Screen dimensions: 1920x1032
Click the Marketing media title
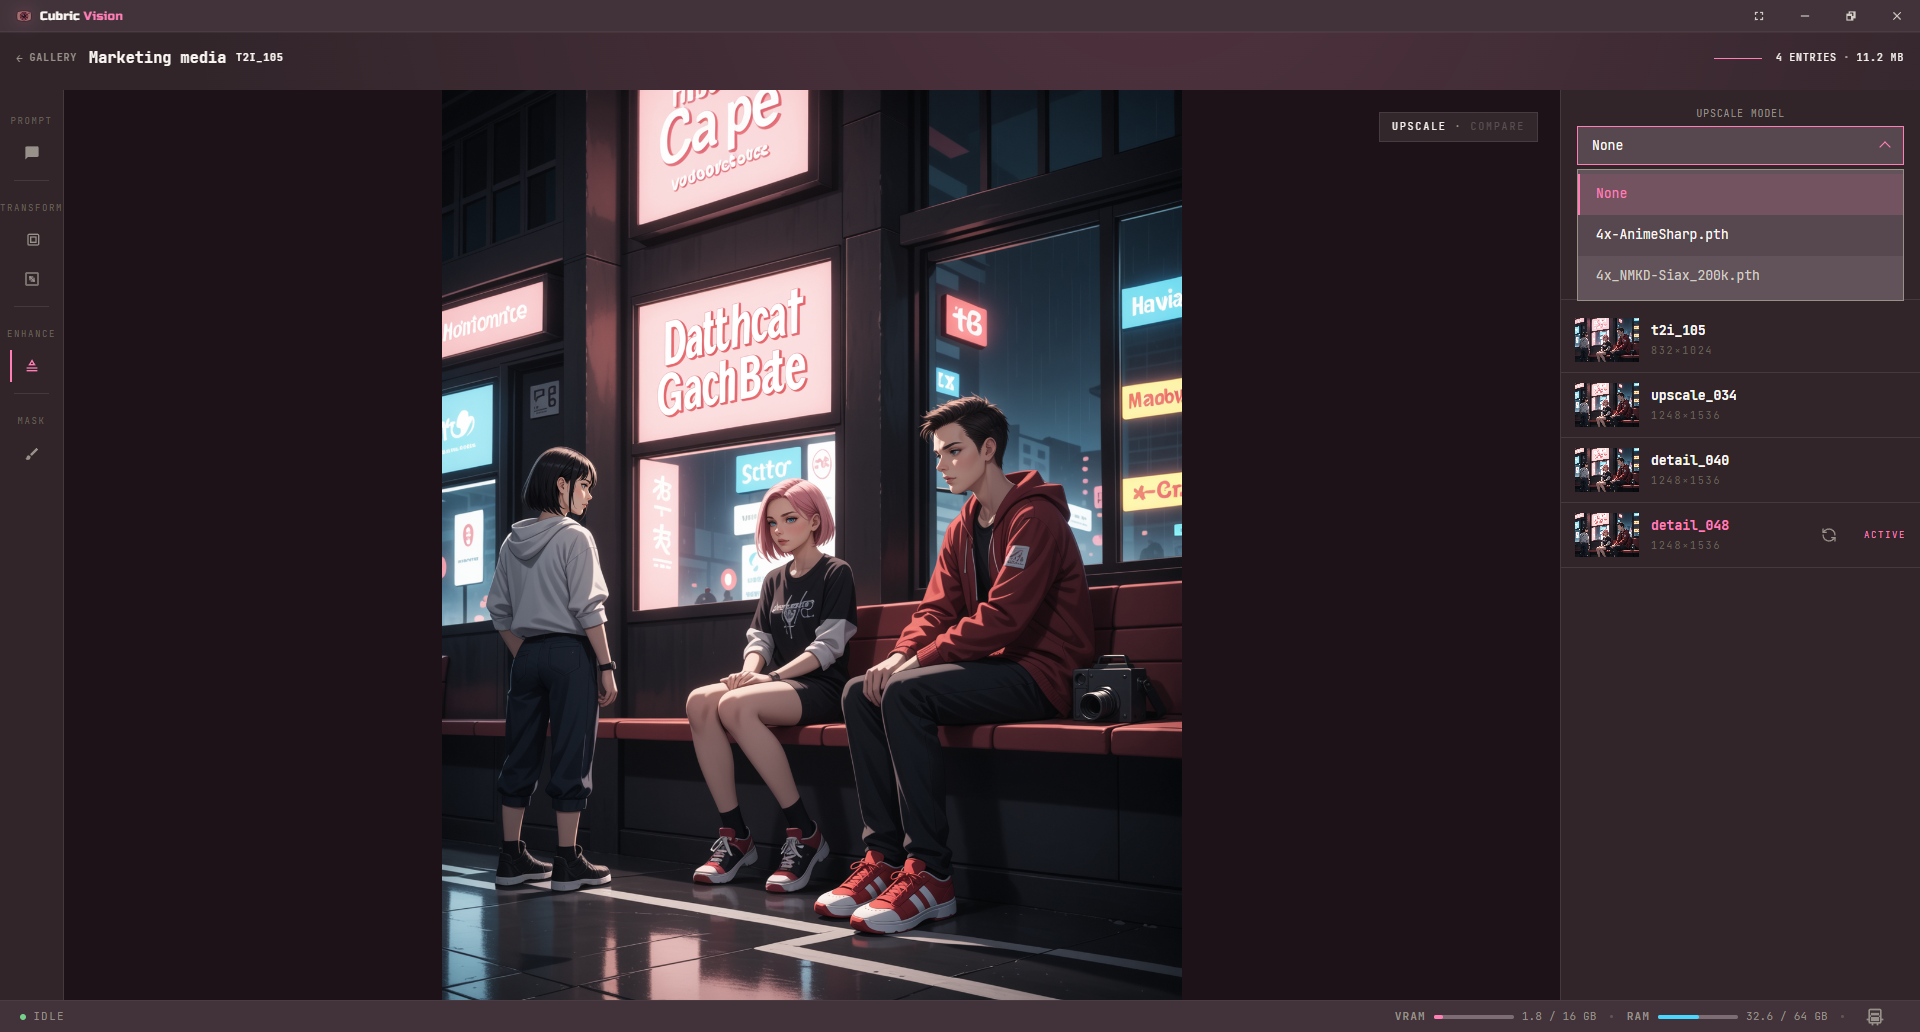157,58
